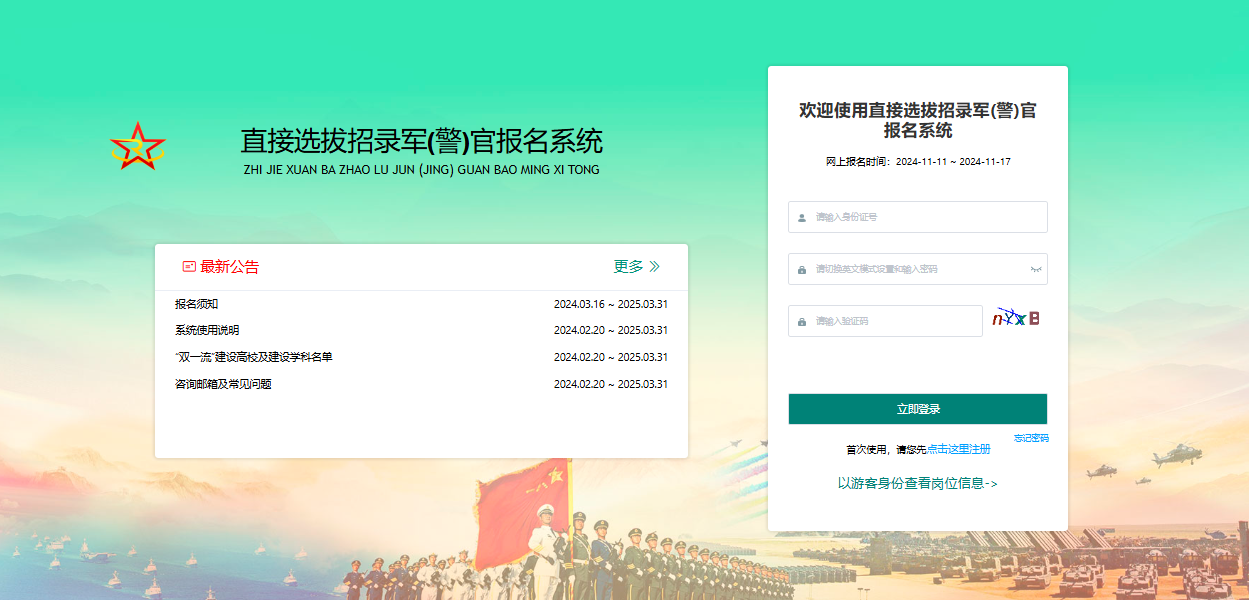Open the 点击这里注册 registration link
The width and height of the screenshot is (1249, 600).
958,450
